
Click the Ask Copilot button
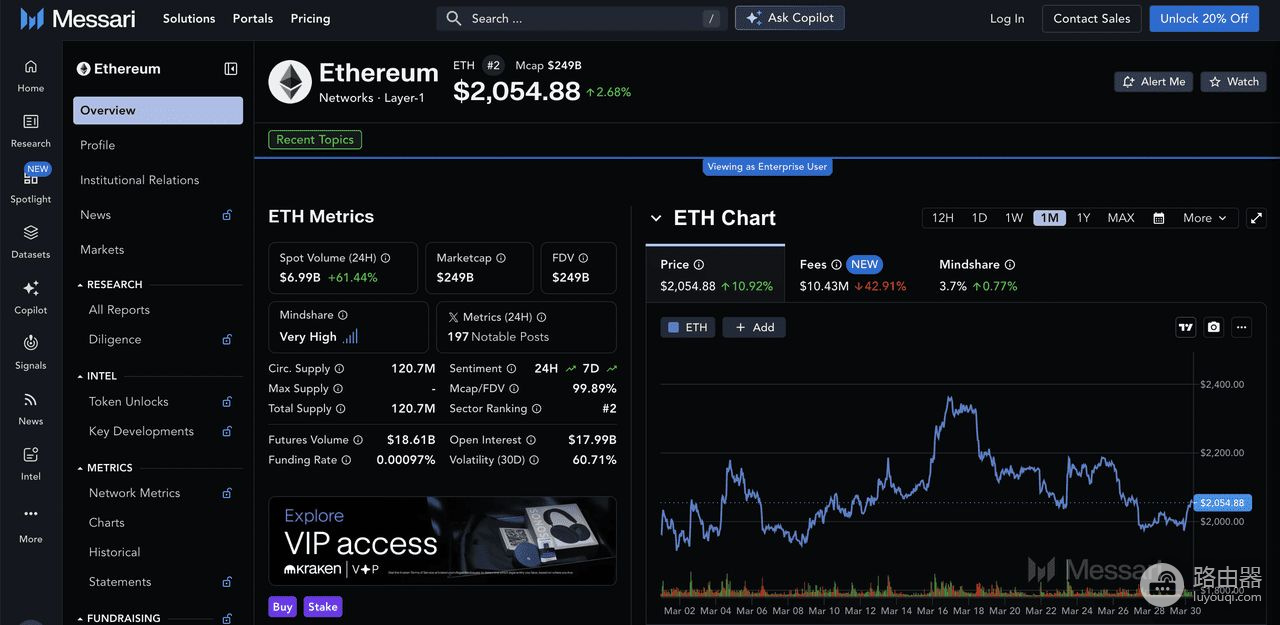790,18
